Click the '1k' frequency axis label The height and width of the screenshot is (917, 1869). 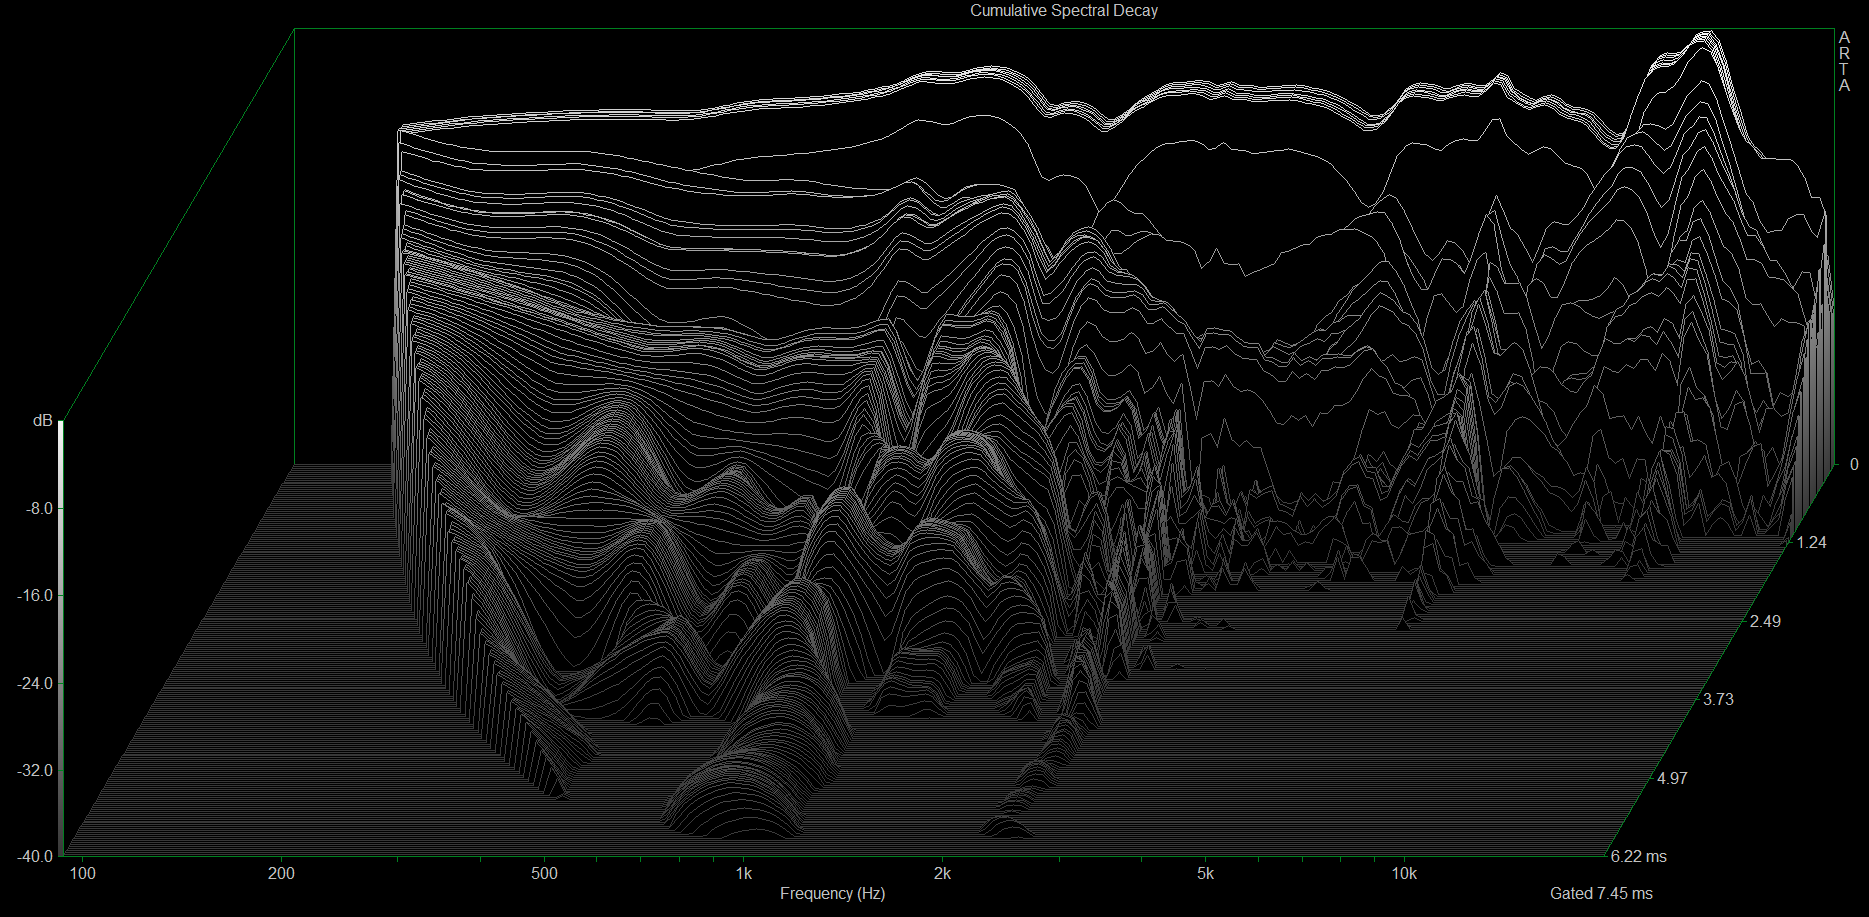[744, 873]
